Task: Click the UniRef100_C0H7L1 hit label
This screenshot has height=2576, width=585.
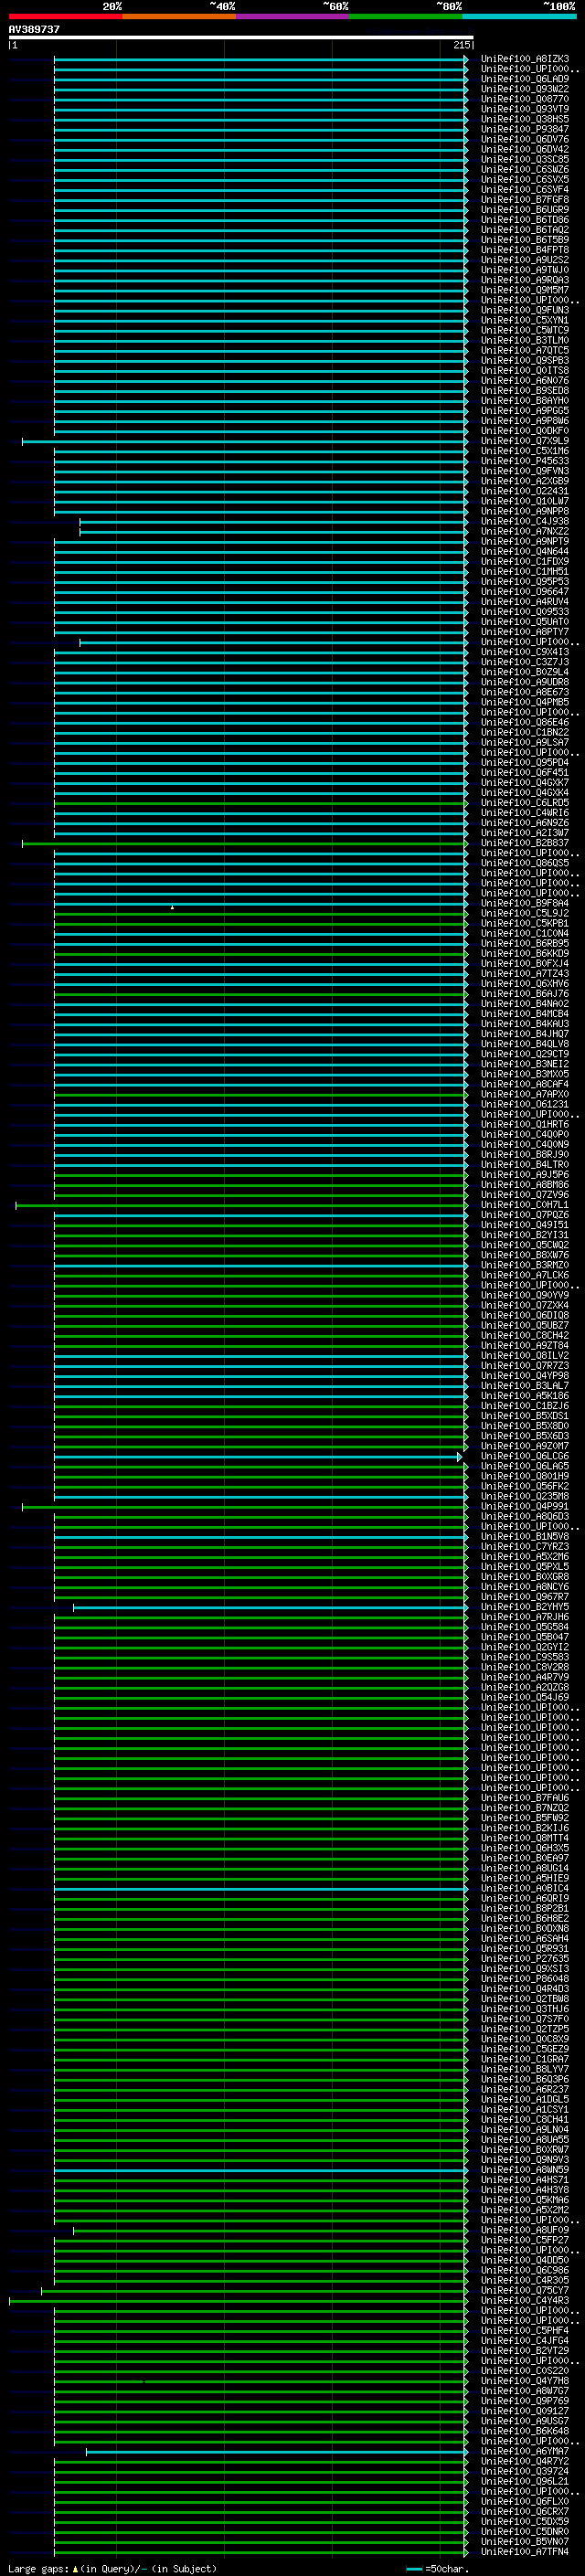Action: 524,1205
